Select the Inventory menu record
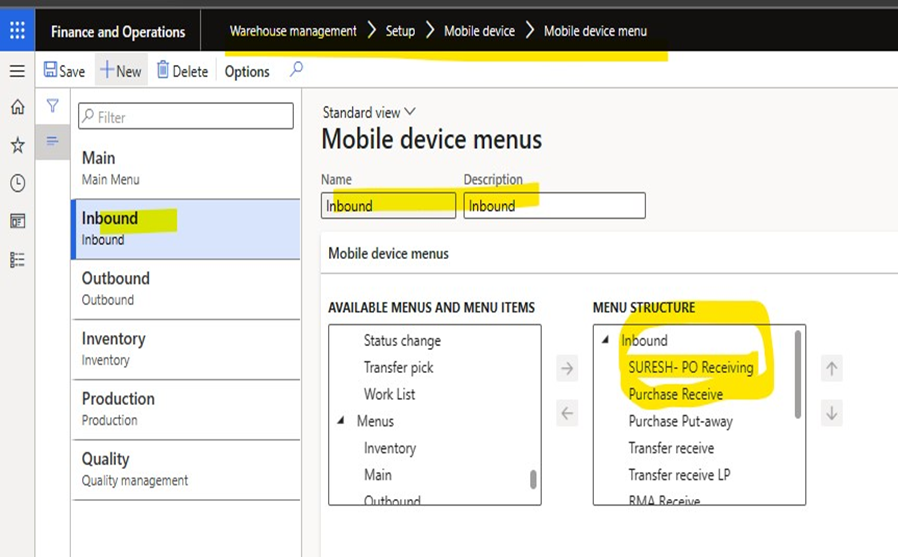 [186, 349]
